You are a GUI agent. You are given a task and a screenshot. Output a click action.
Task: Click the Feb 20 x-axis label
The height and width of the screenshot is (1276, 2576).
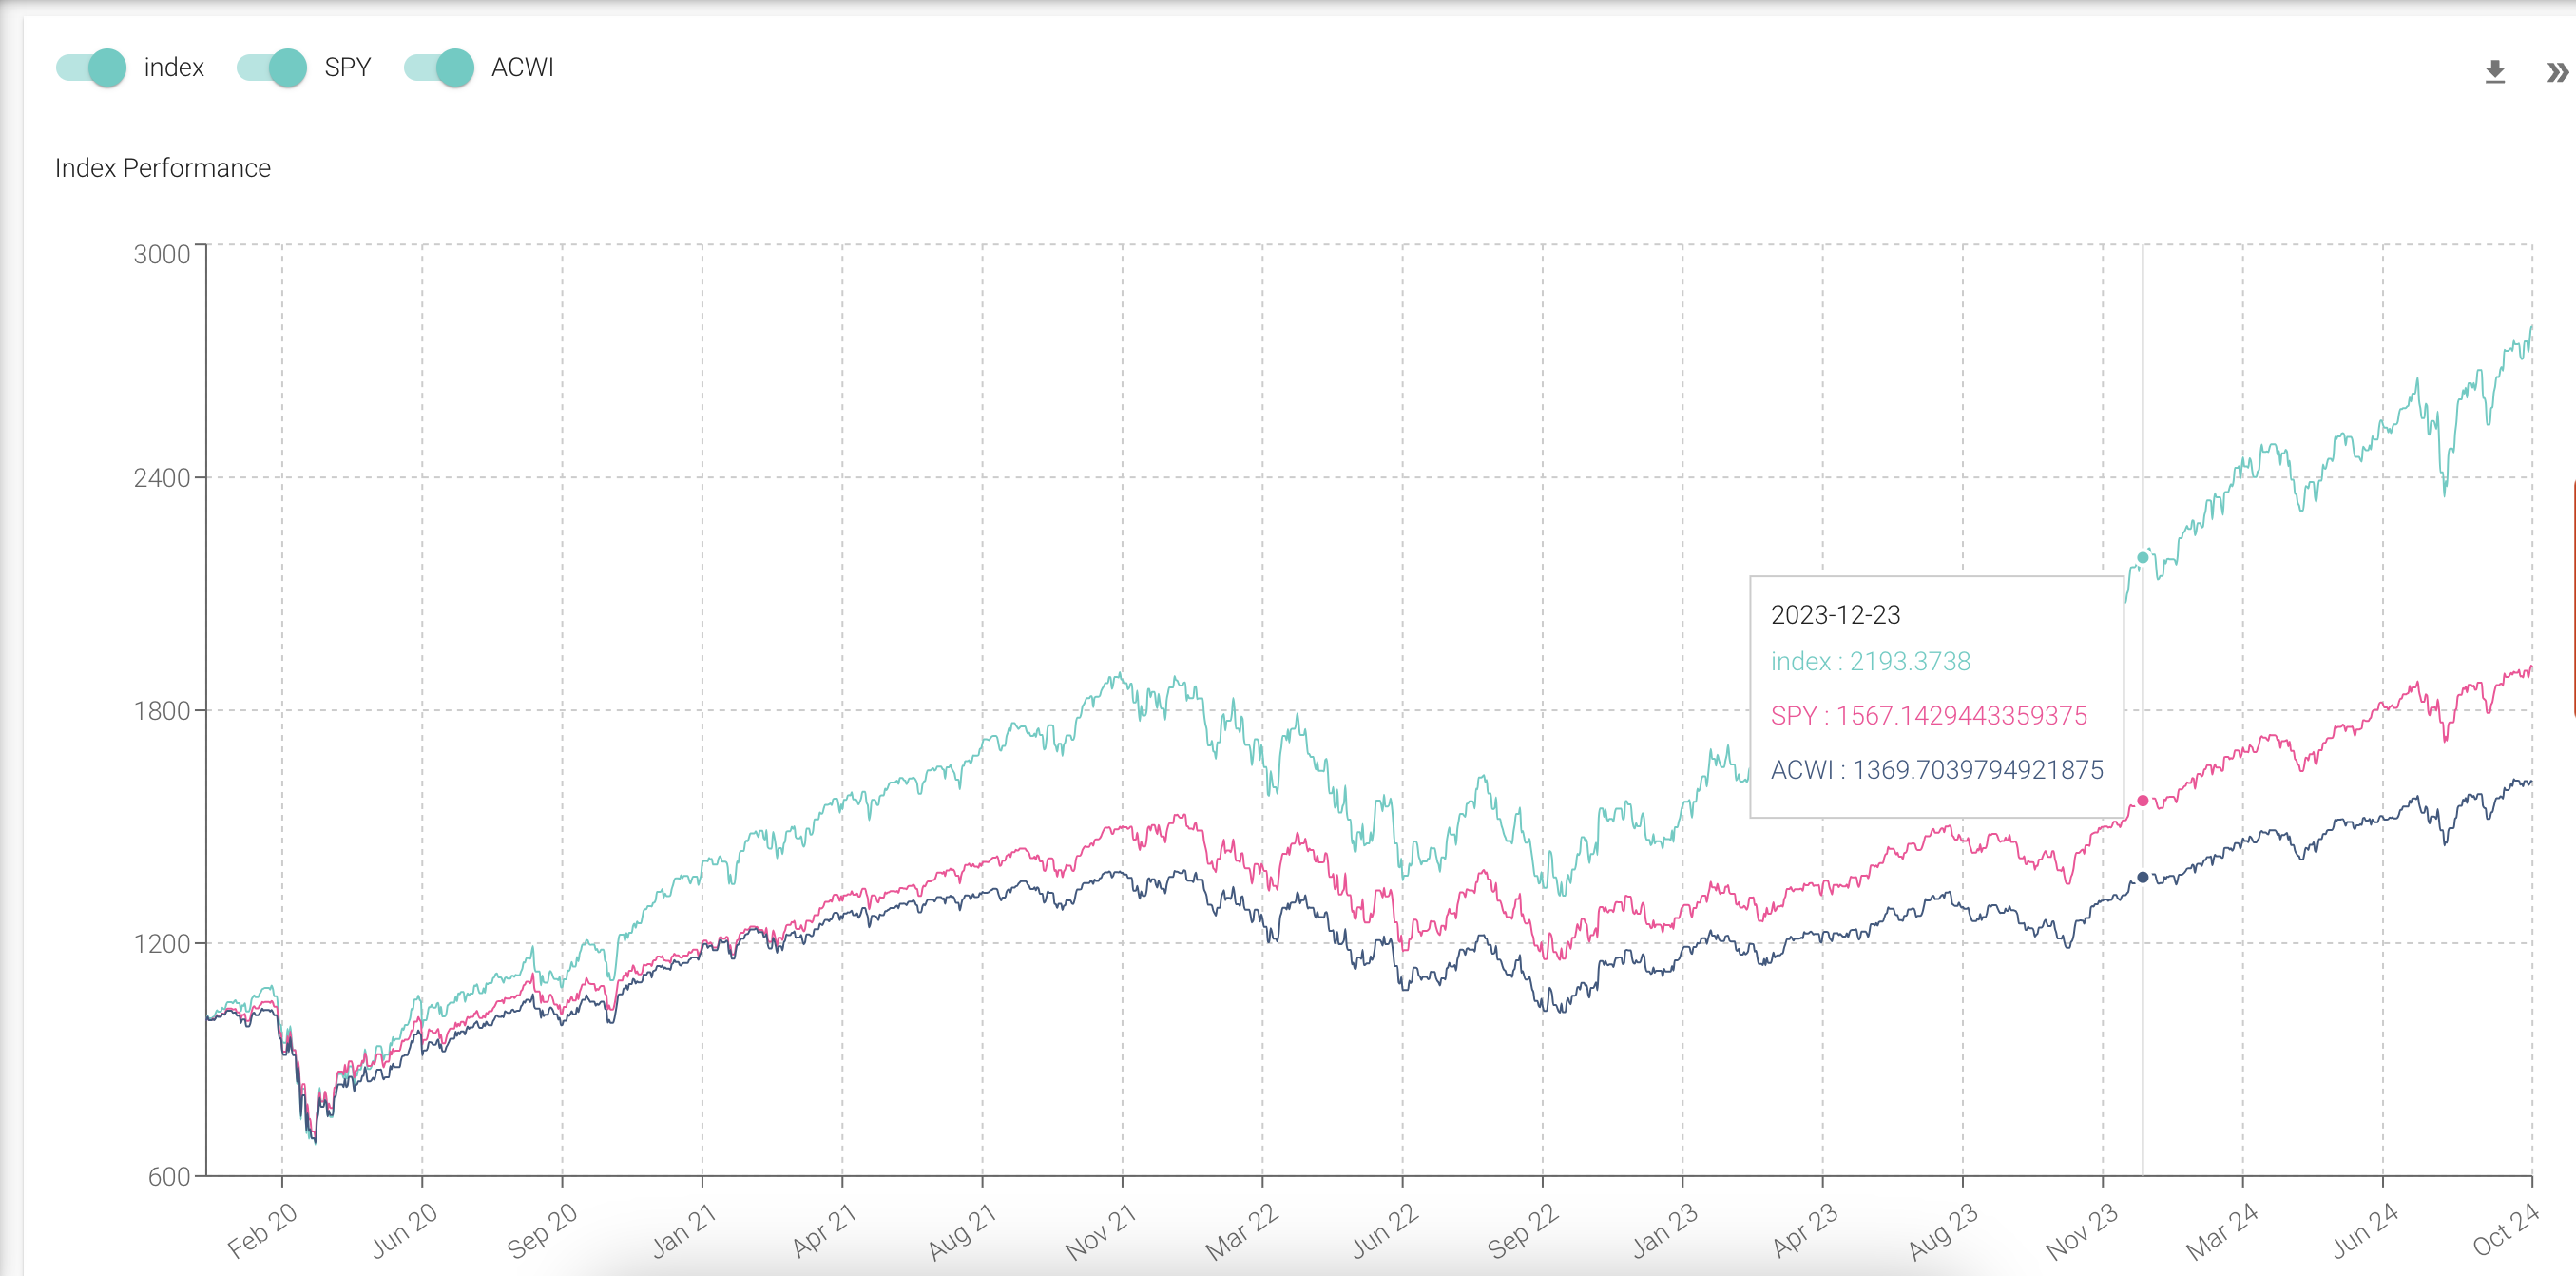coord(262,1232)
